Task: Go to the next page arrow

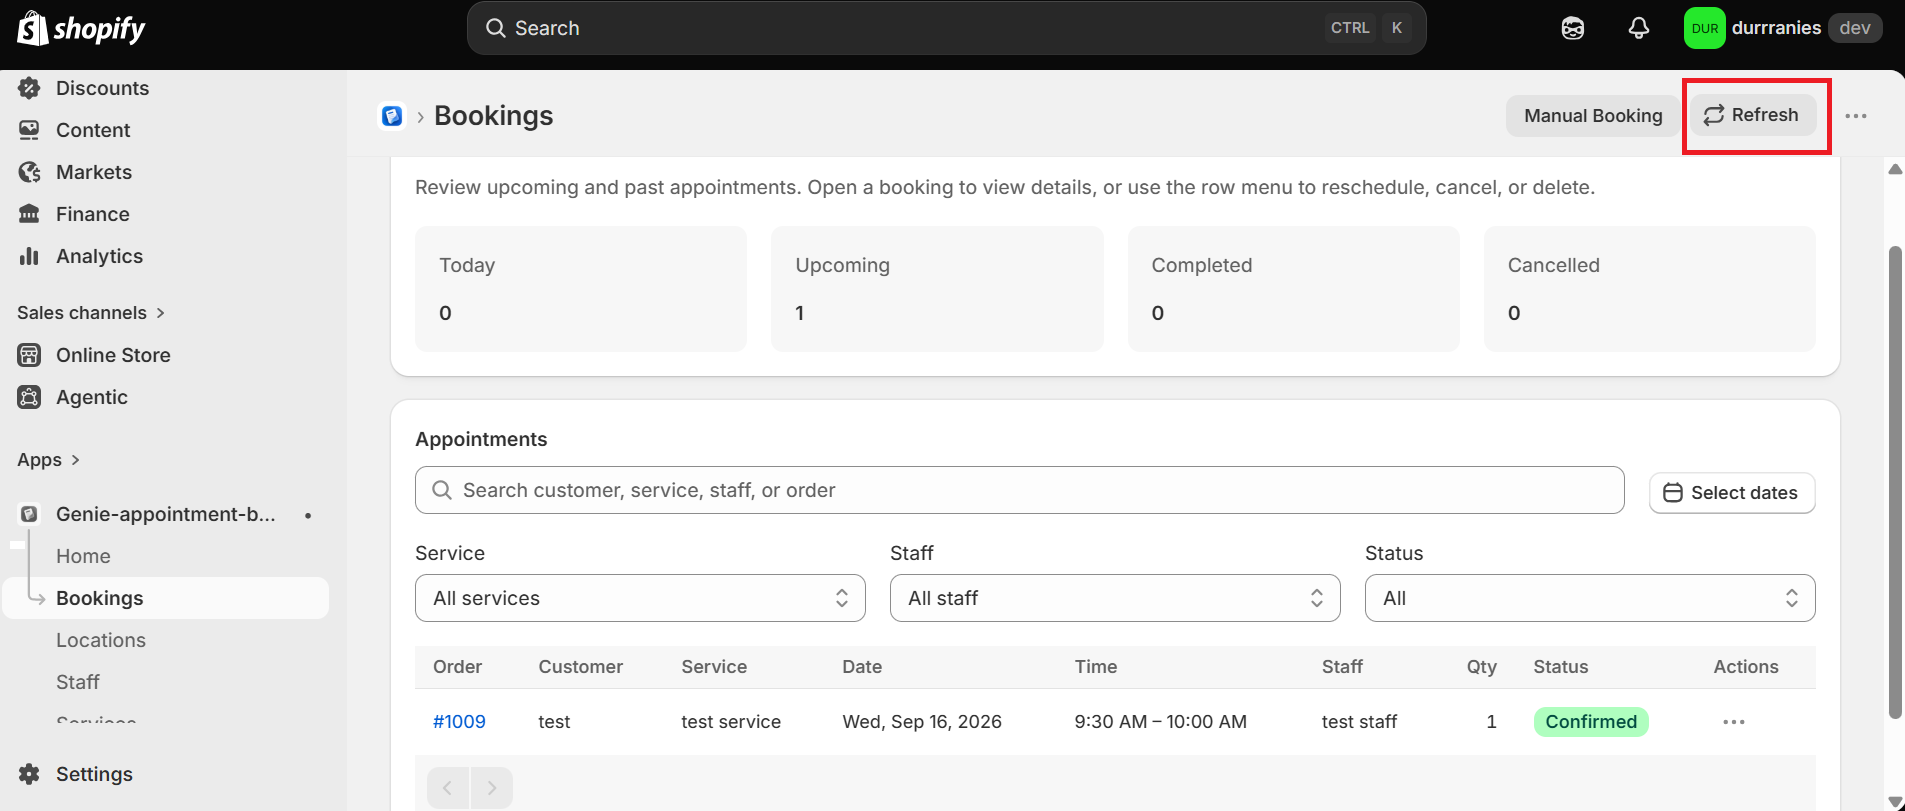Action: pos(491,788)
